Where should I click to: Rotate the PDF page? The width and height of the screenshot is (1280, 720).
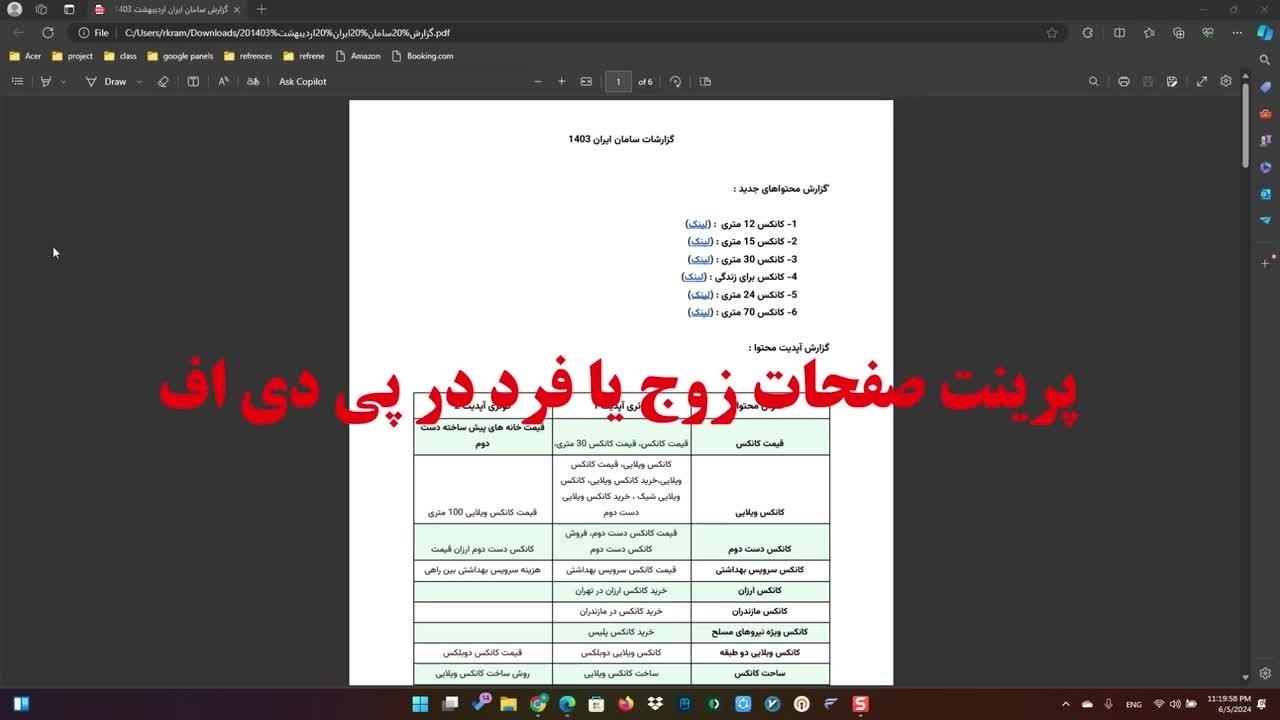[x=675, y=82]
